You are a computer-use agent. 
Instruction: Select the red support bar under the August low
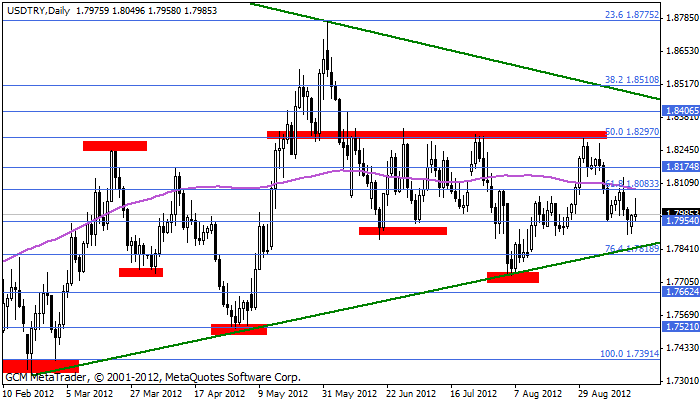click(x=513, y=277)
